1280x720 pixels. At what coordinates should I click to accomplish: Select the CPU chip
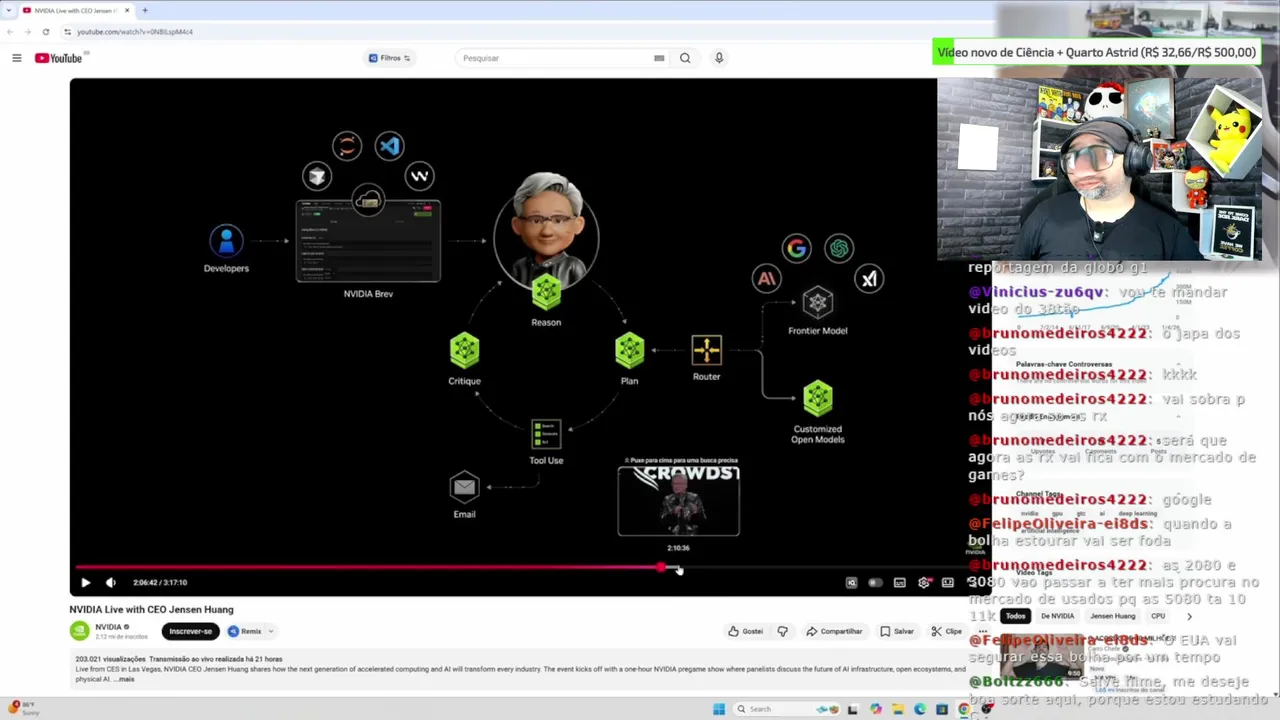(x=1158, y=616)
